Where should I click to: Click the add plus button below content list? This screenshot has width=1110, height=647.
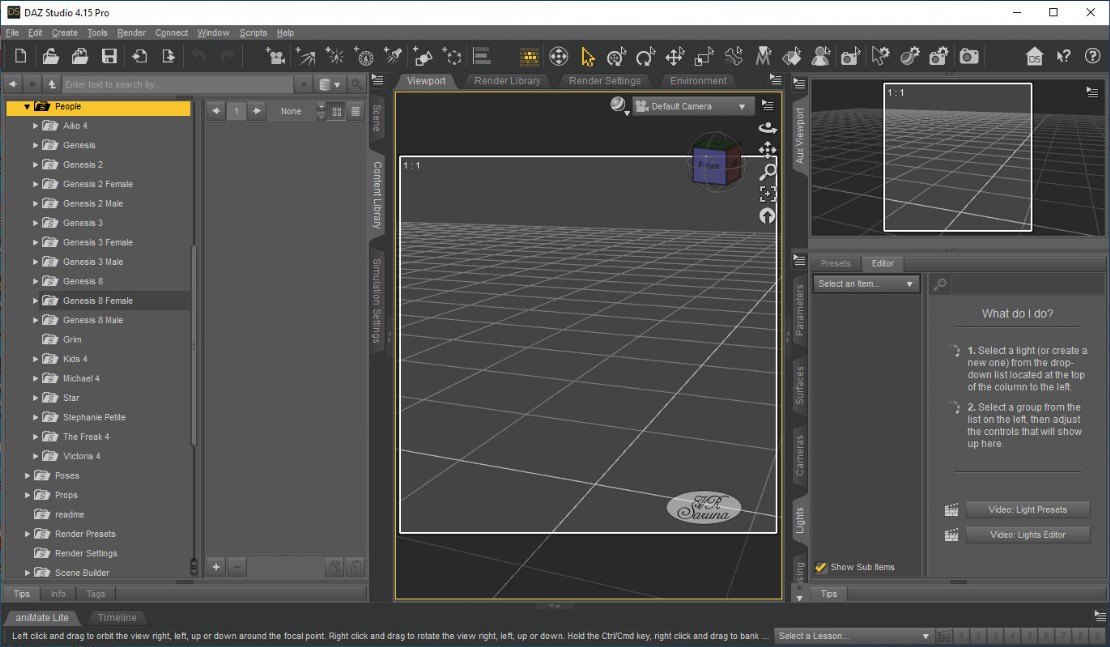216,566
